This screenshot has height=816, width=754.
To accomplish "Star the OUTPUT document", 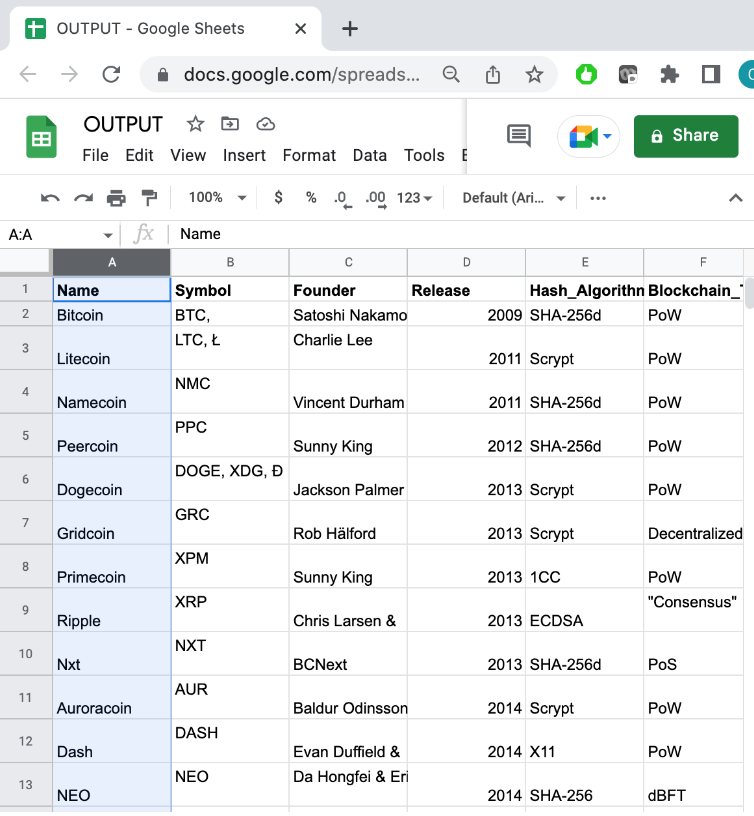I will [195, 124].
